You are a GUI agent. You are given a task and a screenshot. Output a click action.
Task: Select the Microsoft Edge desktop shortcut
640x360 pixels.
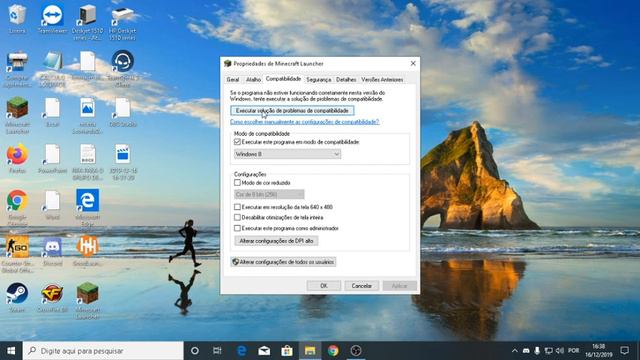(87, 207)
